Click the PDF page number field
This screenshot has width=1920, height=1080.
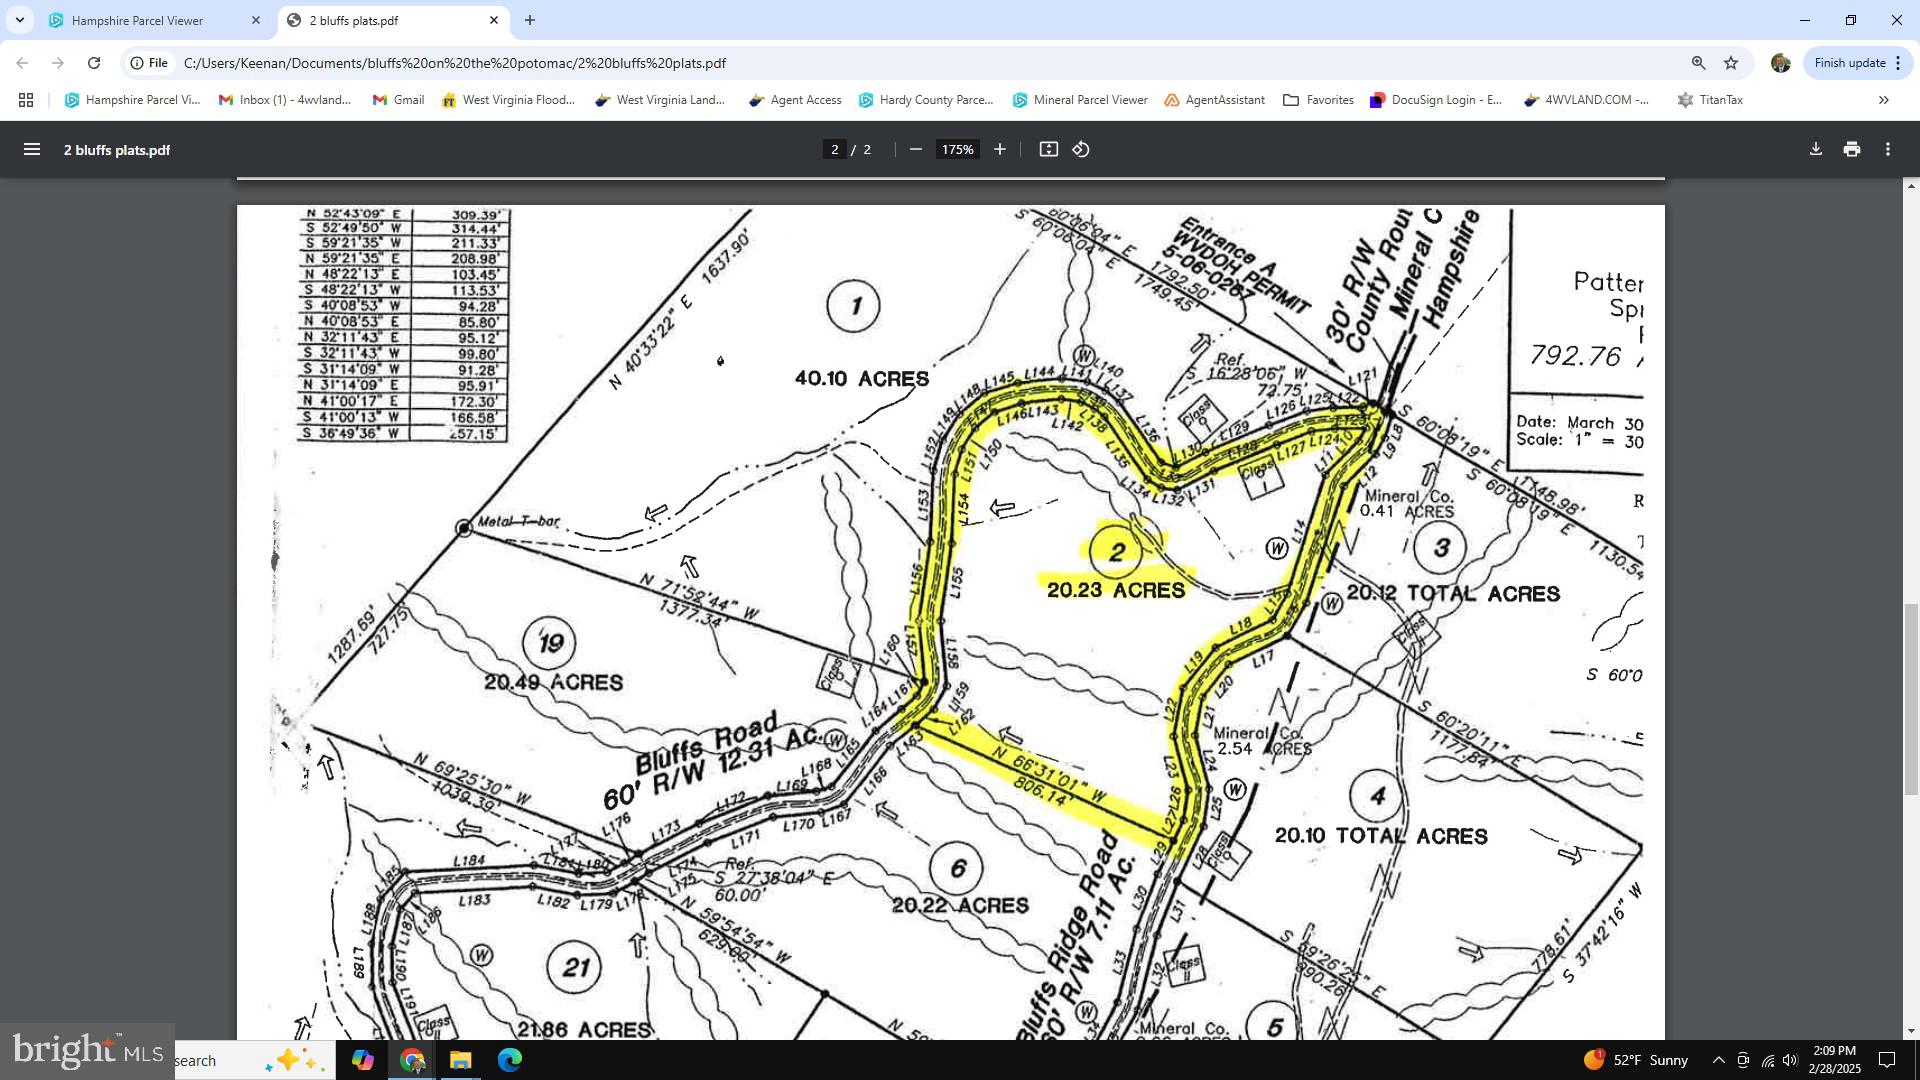pos(834,149)
